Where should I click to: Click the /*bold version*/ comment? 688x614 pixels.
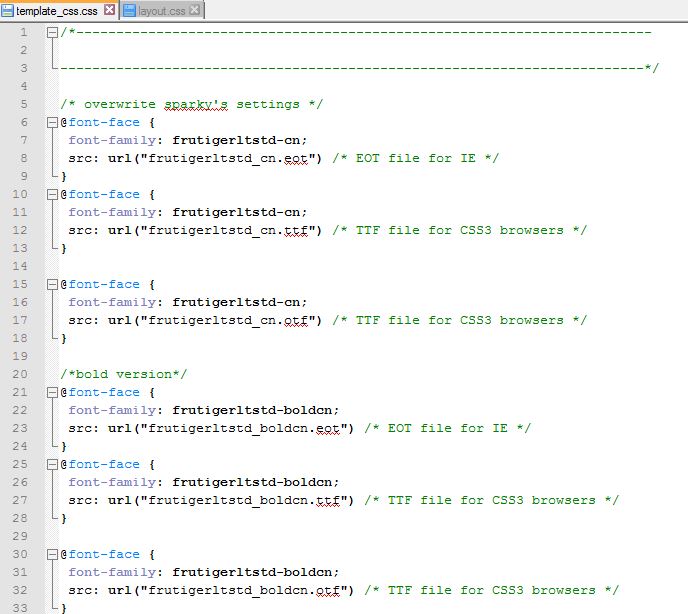(x=124, y=374)
